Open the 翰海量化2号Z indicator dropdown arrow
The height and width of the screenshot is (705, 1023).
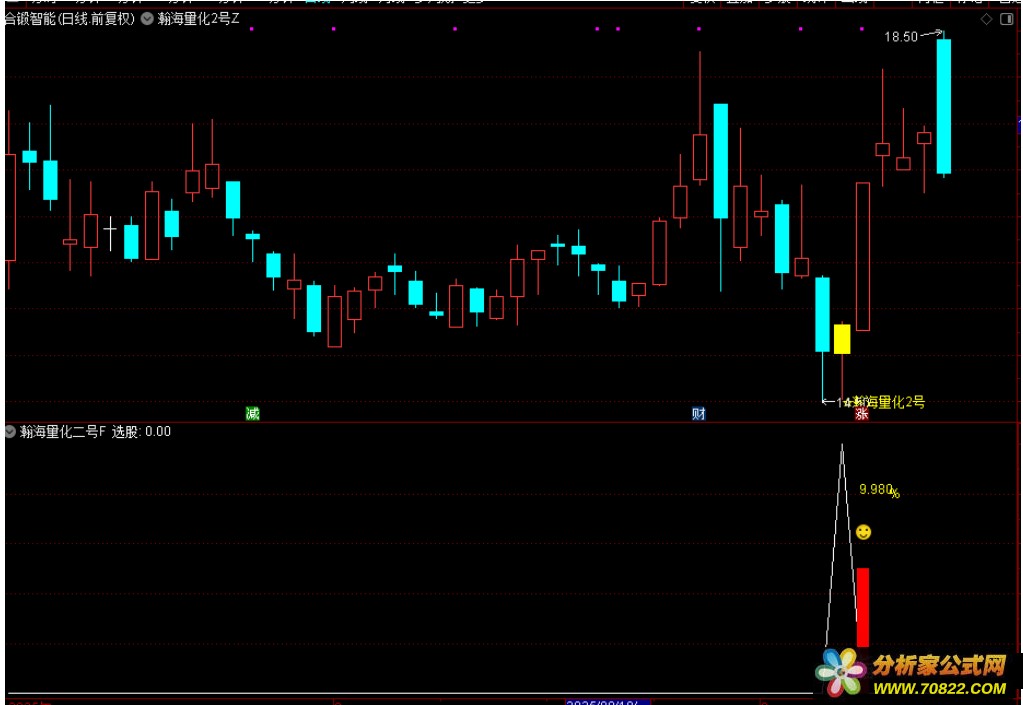click(x=147, y=19)
